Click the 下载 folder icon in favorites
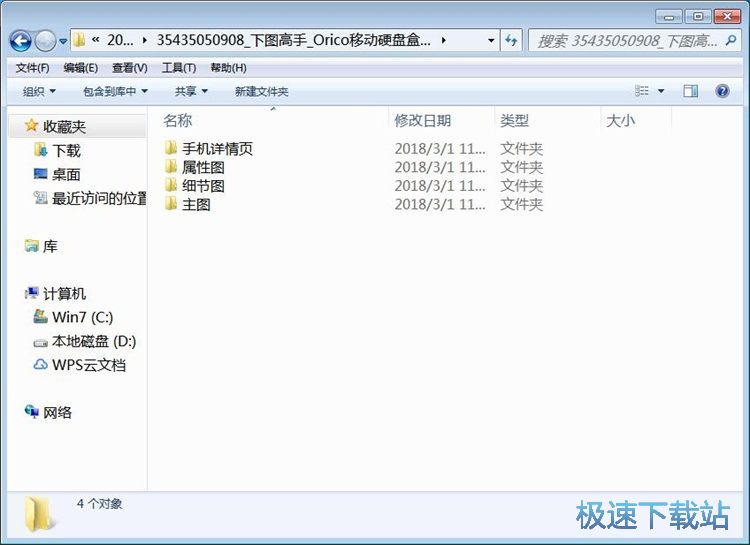The image size is (750, 545). (x=41, y=150)
